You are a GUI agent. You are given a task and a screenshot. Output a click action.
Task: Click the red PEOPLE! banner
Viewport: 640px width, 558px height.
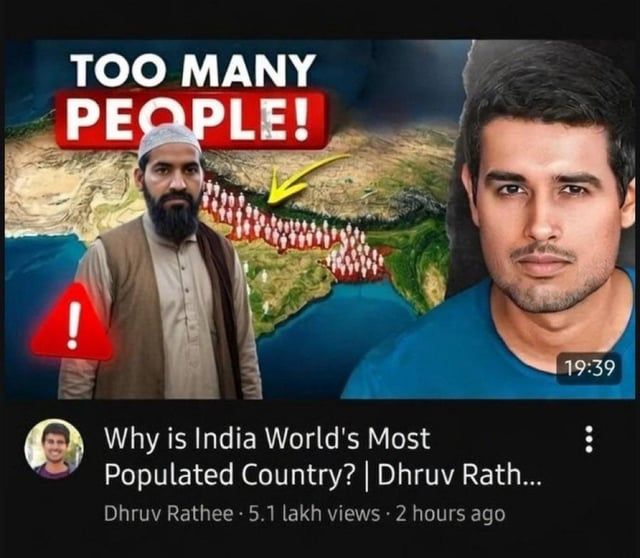pyautogui.click(x=191, y=120)
